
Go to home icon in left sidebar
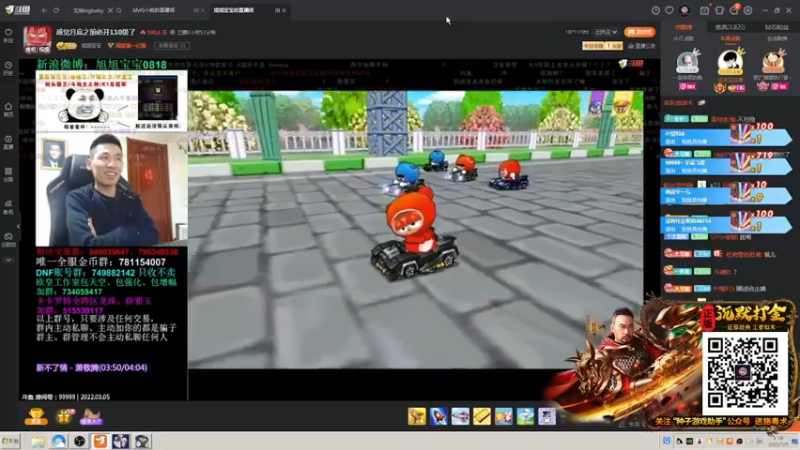[8, 109]
